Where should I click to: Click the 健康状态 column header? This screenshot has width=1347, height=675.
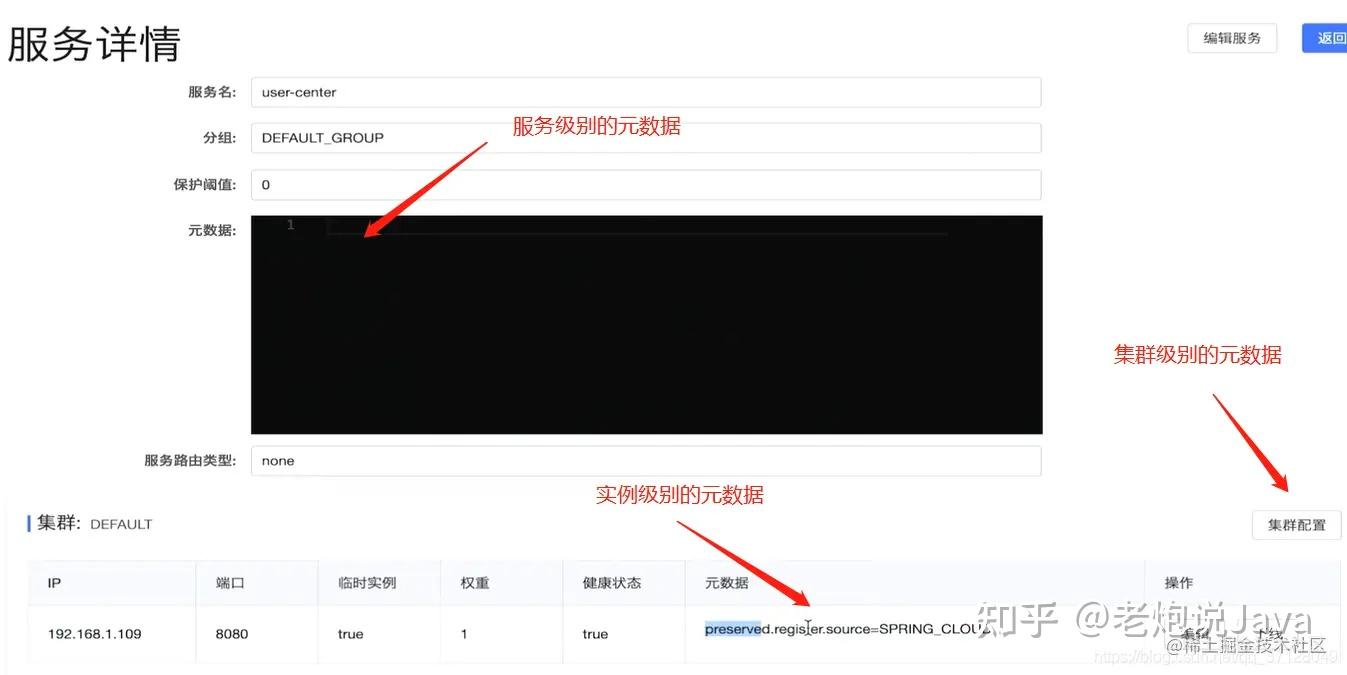click(611, 583)
